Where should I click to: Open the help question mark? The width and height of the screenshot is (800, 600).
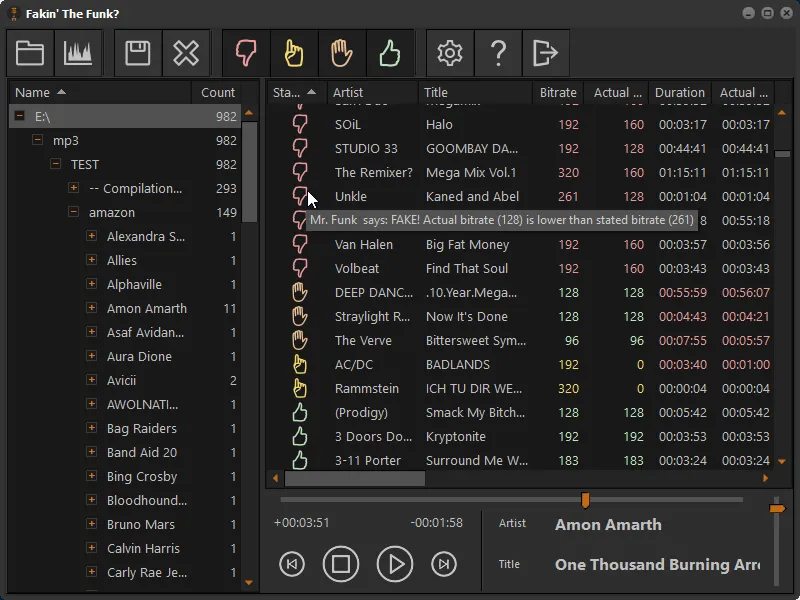498,53
